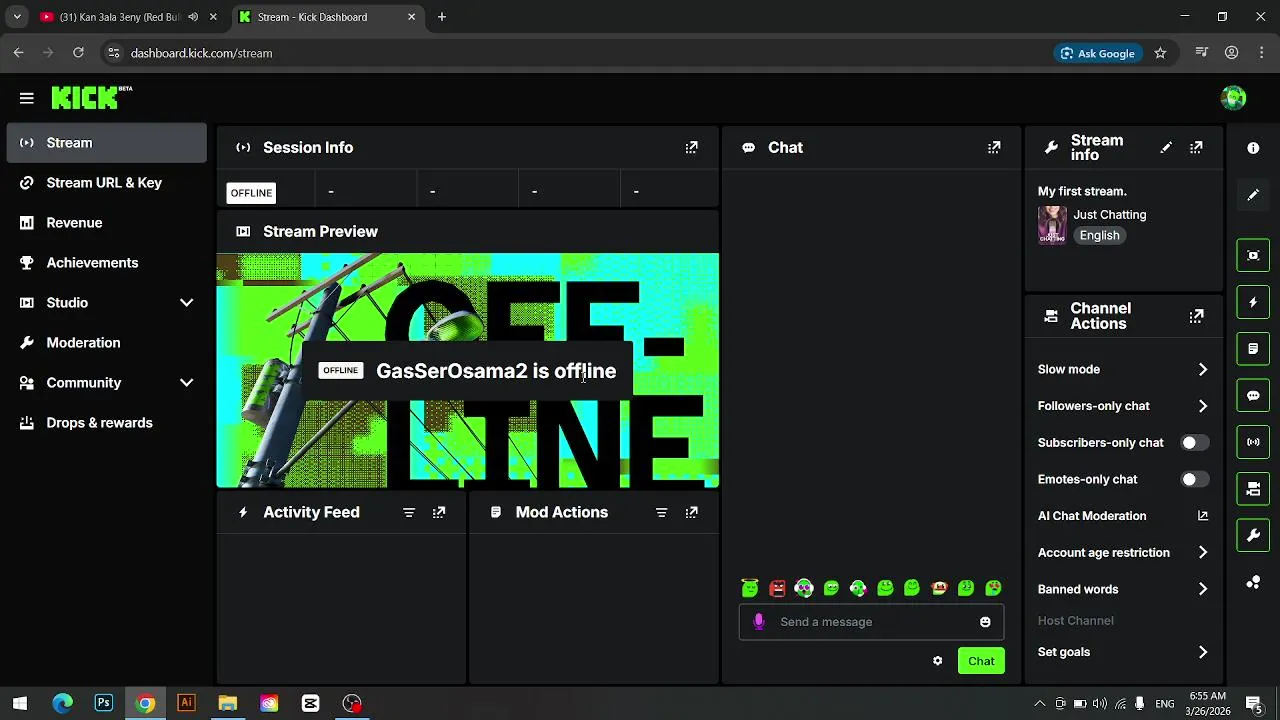Screen dimensions: 1280x720
Task: Open Banned words settings
Action: tap(1123, 589)
